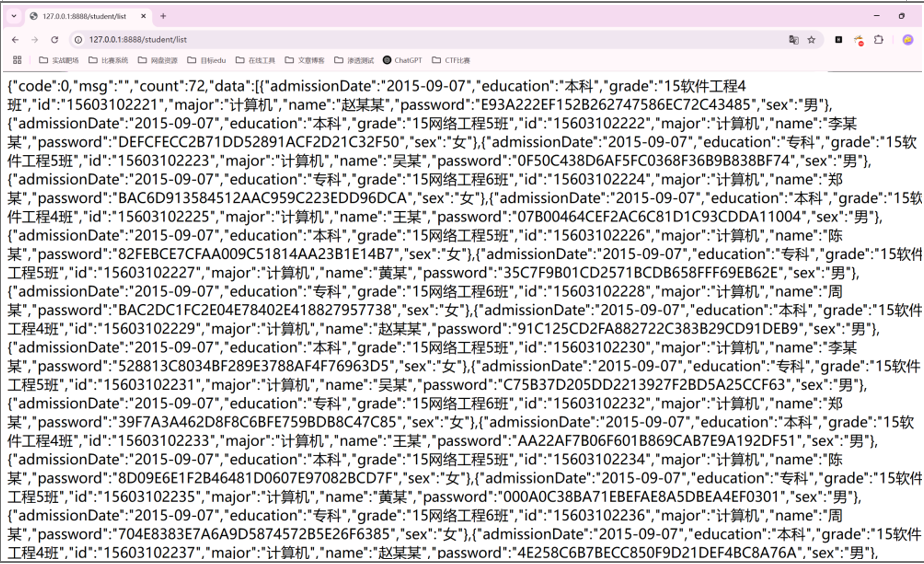Click password 8D09E6E1F2B46481D0607E97082BCD7F
924x564 pixels.
click(255, 478)
